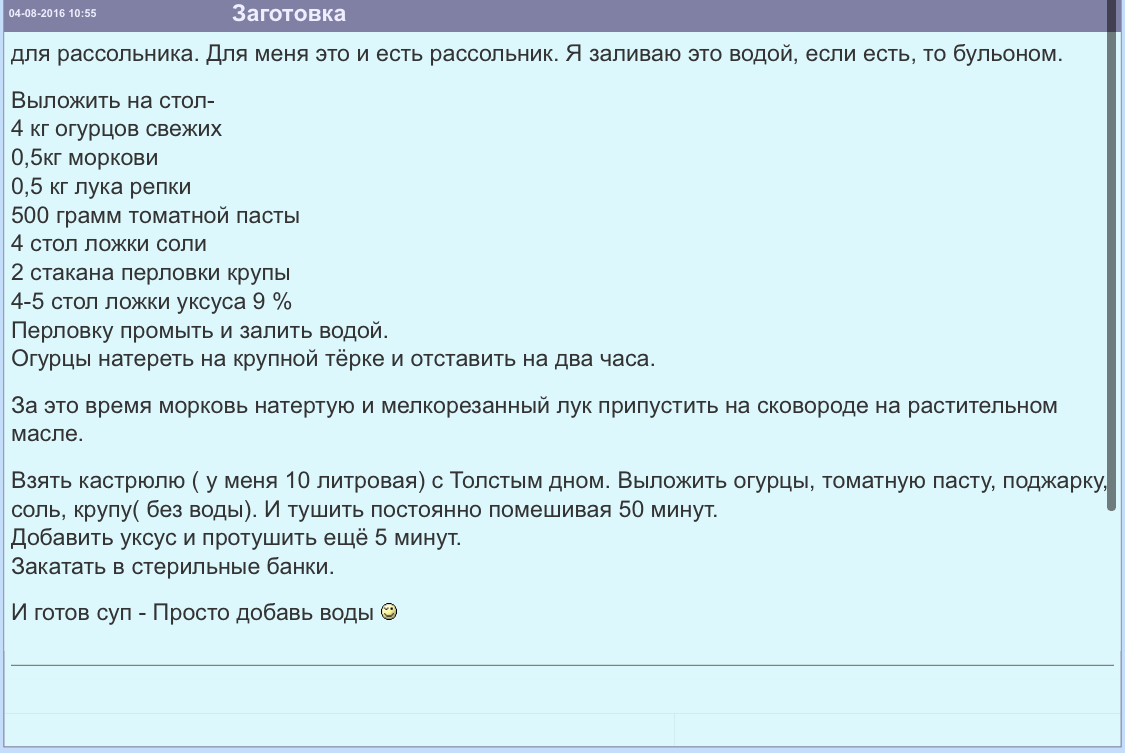Click the paragraph starting "За это время морковь"
The width and height of the screenshot is (1125, 753).
tap(535, 420)
